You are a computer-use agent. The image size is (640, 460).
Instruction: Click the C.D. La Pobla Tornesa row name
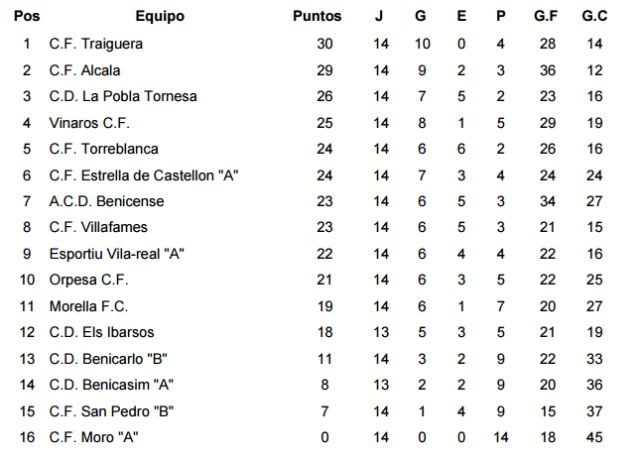[x=123, y=96]
